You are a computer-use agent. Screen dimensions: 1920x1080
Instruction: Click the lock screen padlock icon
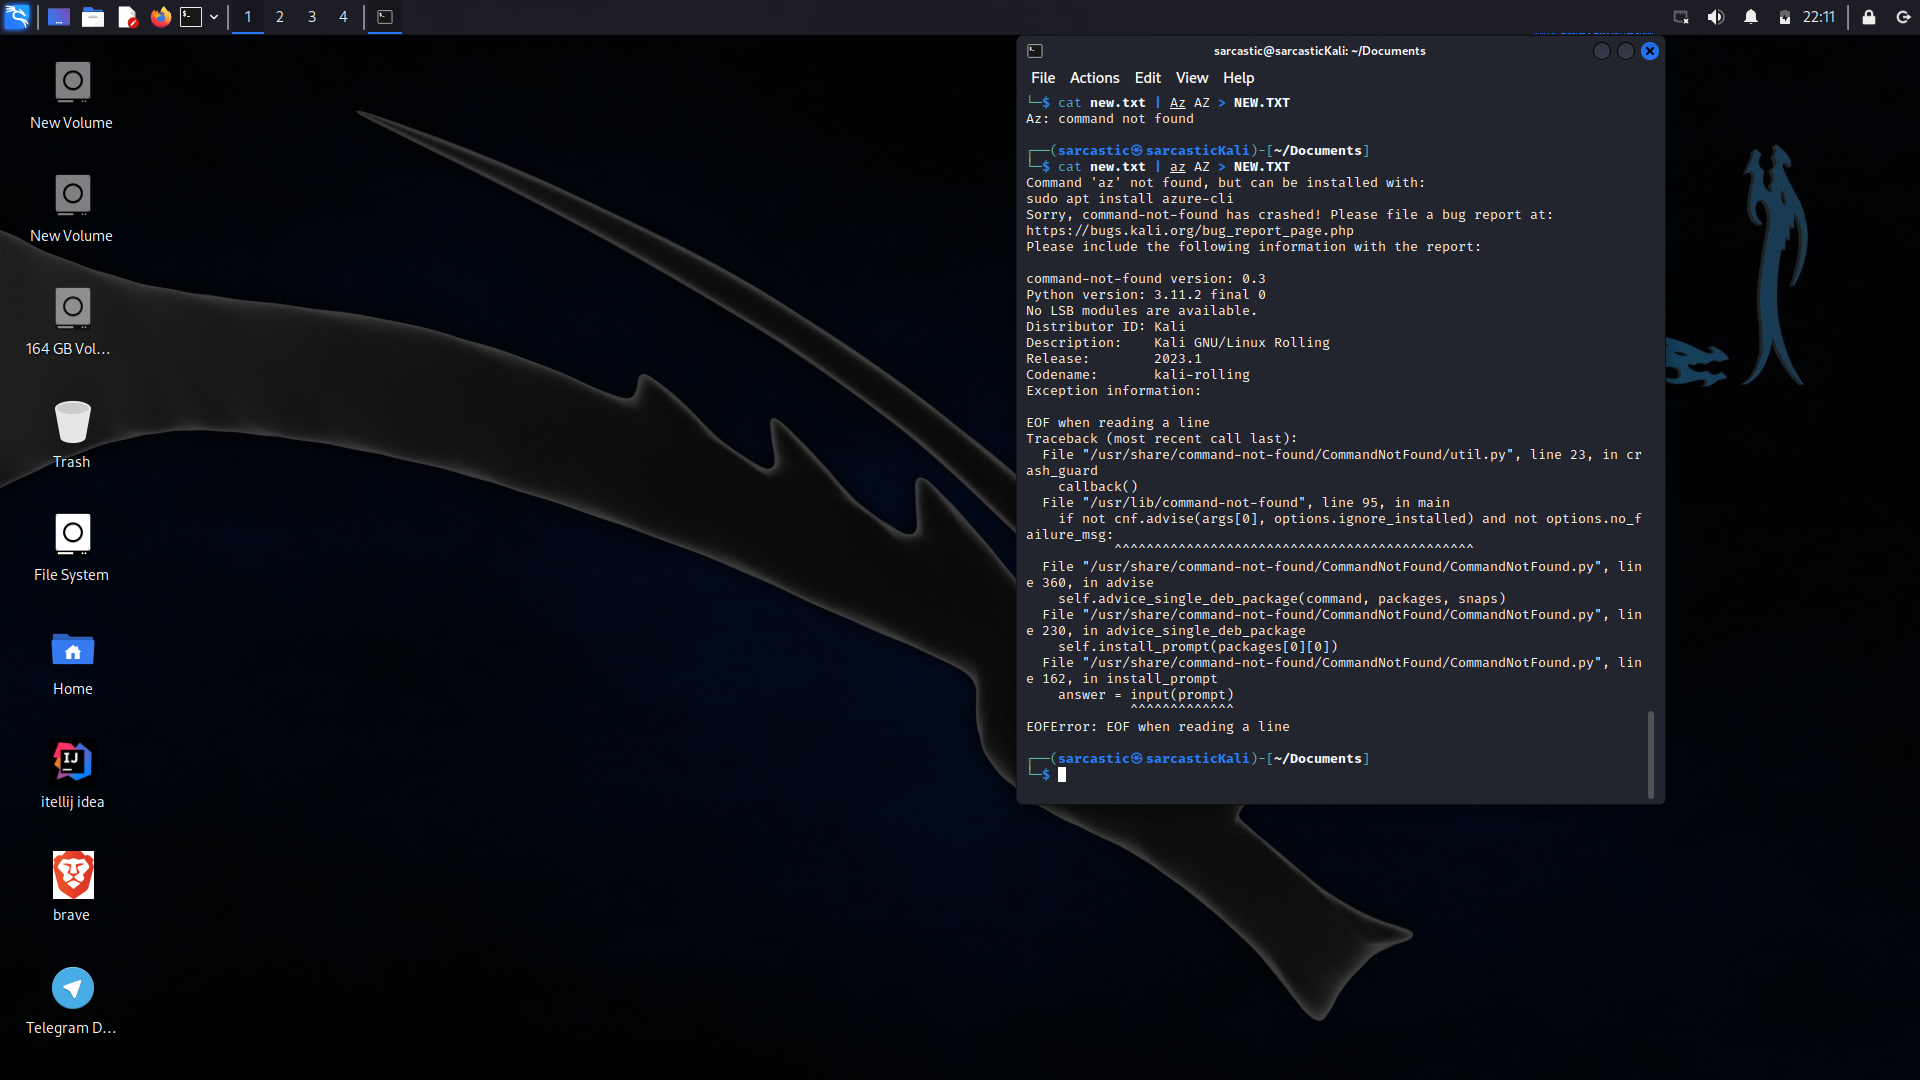click(x=1868, y=17)
